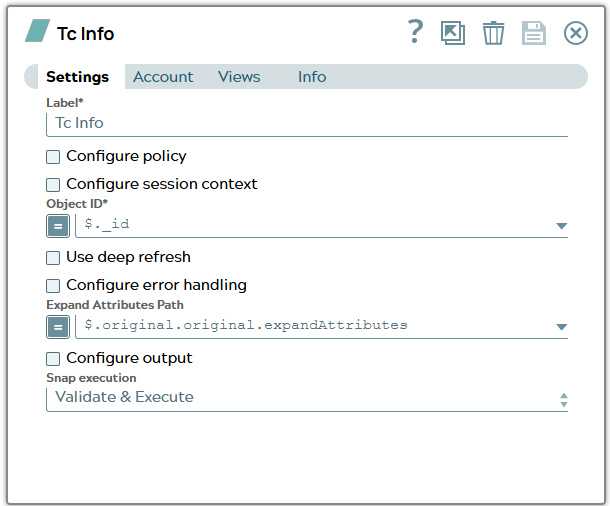Toggle expression button for Object ID
This screenshot has height=506, width=610.
(x=58, y=226)
